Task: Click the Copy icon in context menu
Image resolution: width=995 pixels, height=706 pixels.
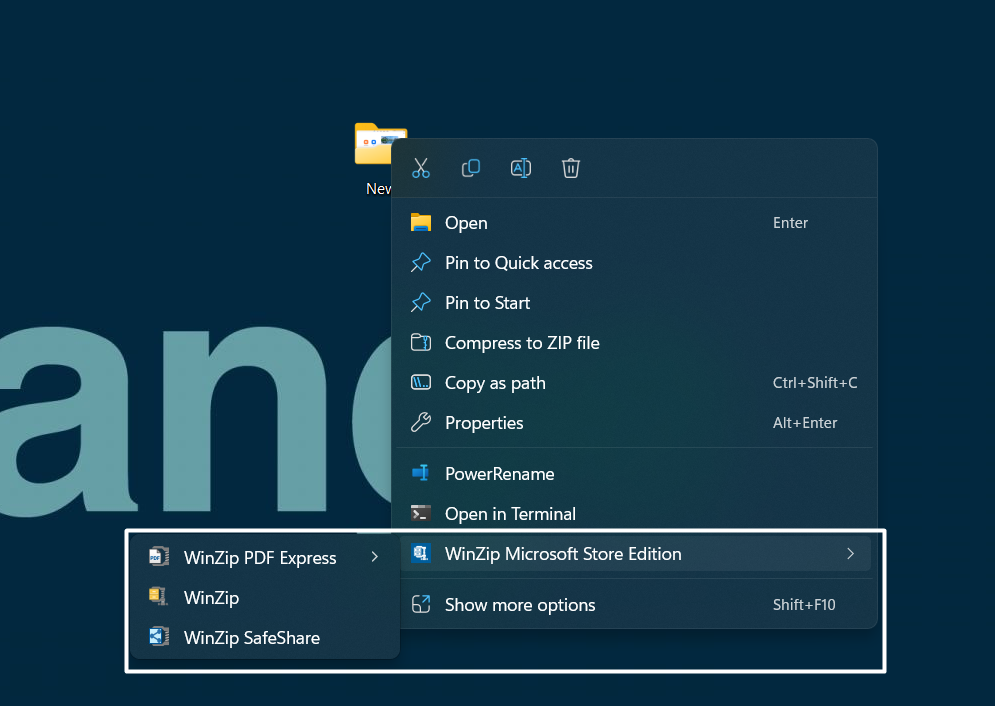Action: 471,168
